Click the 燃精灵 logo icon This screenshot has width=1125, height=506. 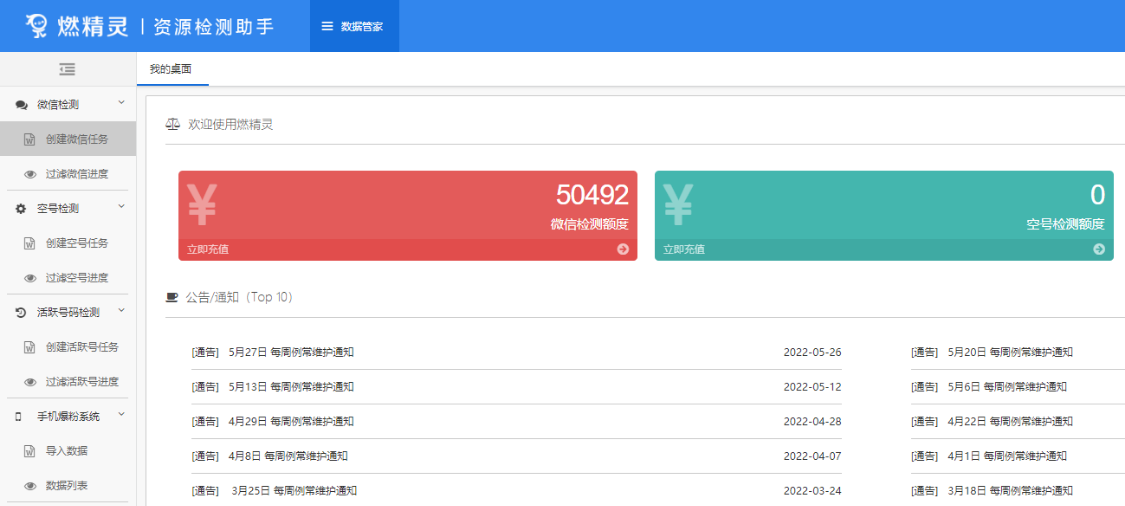pyautogui.click(x=38, y=27)
